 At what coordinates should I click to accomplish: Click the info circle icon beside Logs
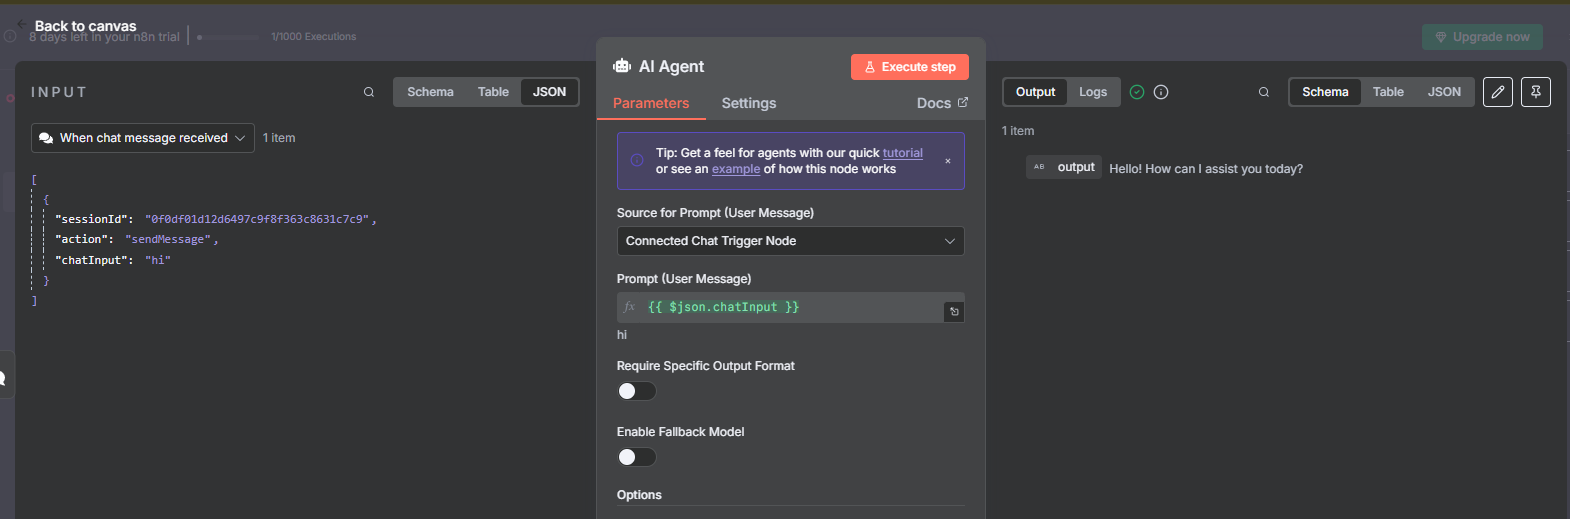click(x=1161, y=92)
